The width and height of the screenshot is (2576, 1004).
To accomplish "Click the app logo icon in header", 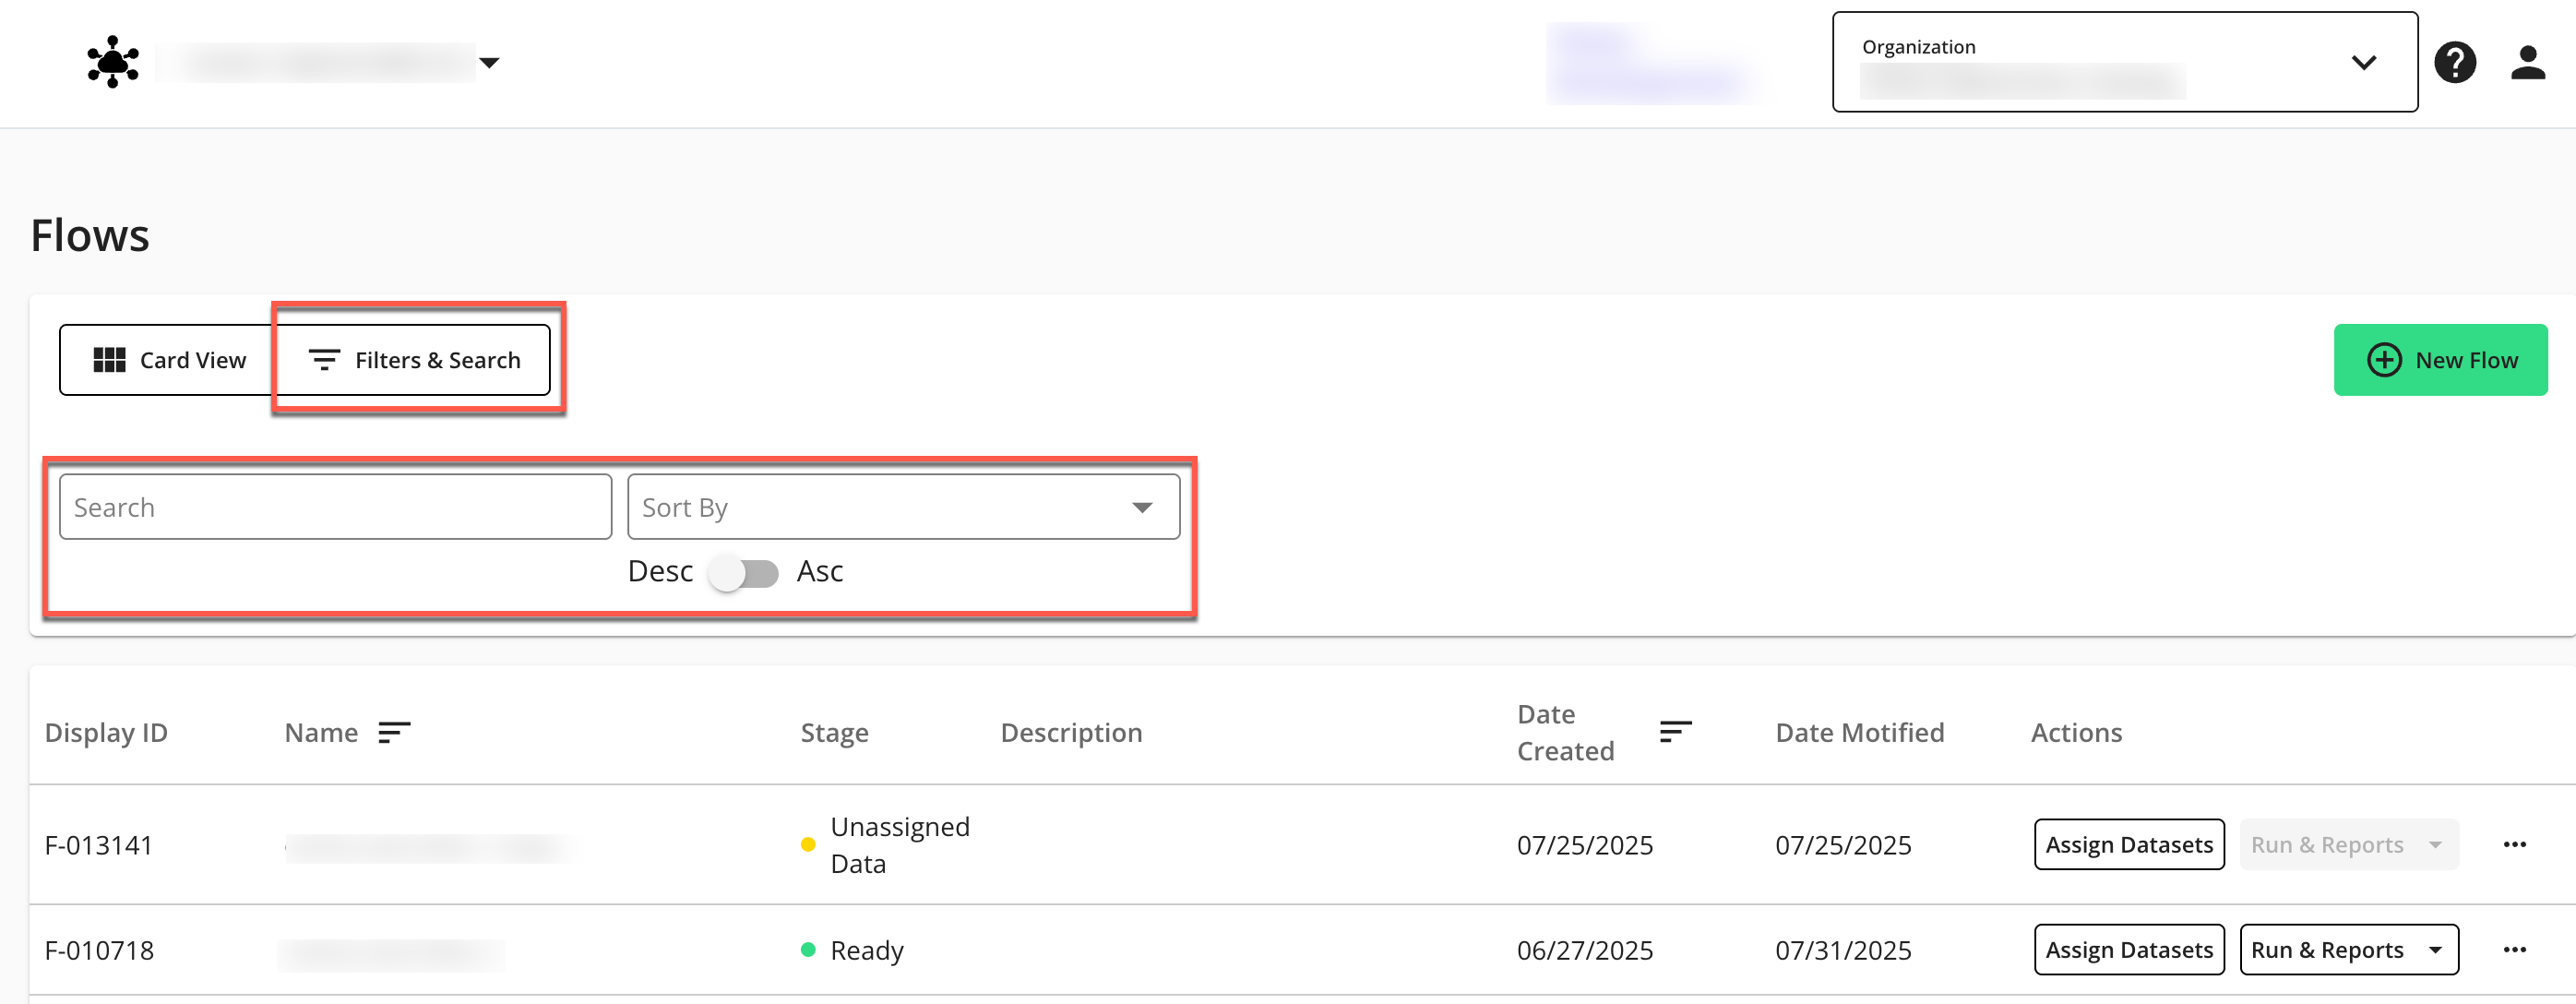I will (x=113, y=62).
